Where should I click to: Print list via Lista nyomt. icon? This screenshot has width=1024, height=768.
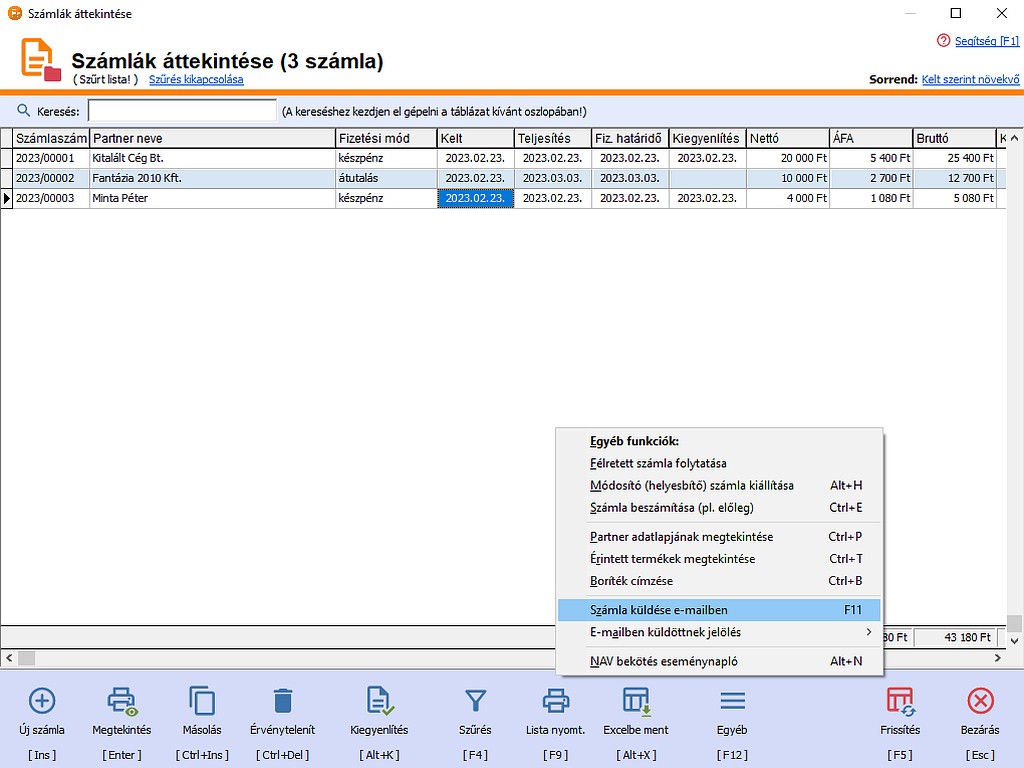pyautogui.click(x=555, y=701)
